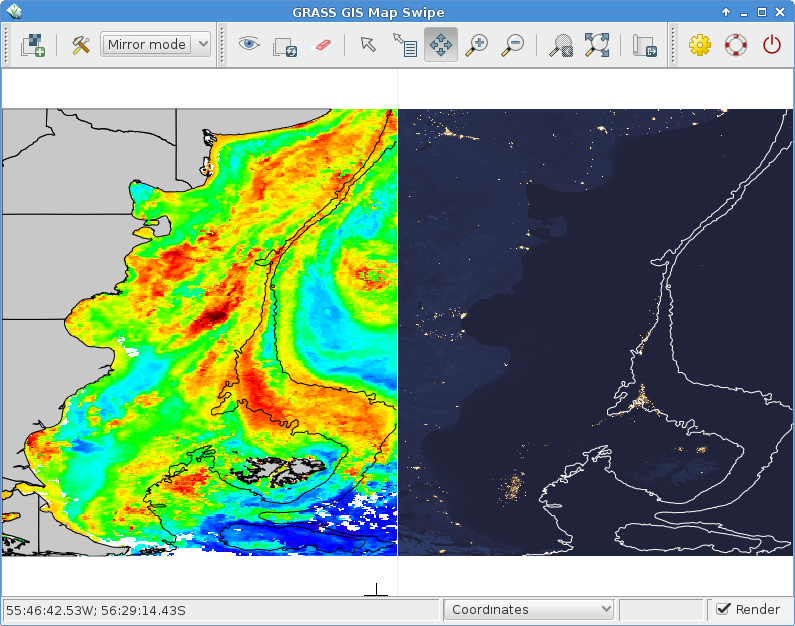Image resolution: width=795 pixels, height=626 pixels.
Task: Click the pink Erase display icon
Action: (x=321, y=45)
